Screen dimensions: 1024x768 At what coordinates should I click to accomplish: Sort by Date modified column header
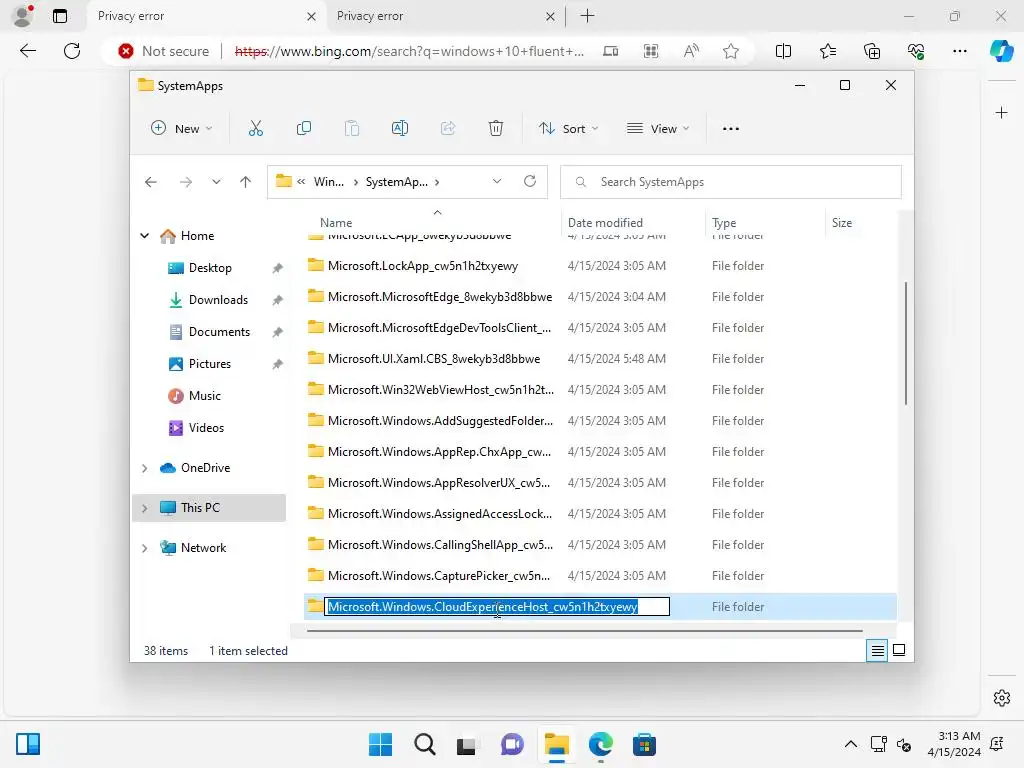(x=605, y=223)
